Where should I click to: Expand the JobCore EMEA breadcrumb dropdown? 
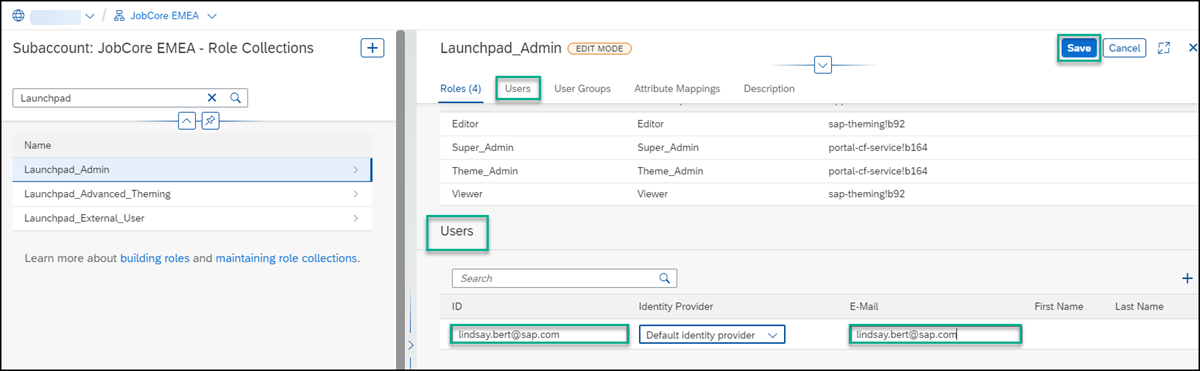(x=211, y=16)
